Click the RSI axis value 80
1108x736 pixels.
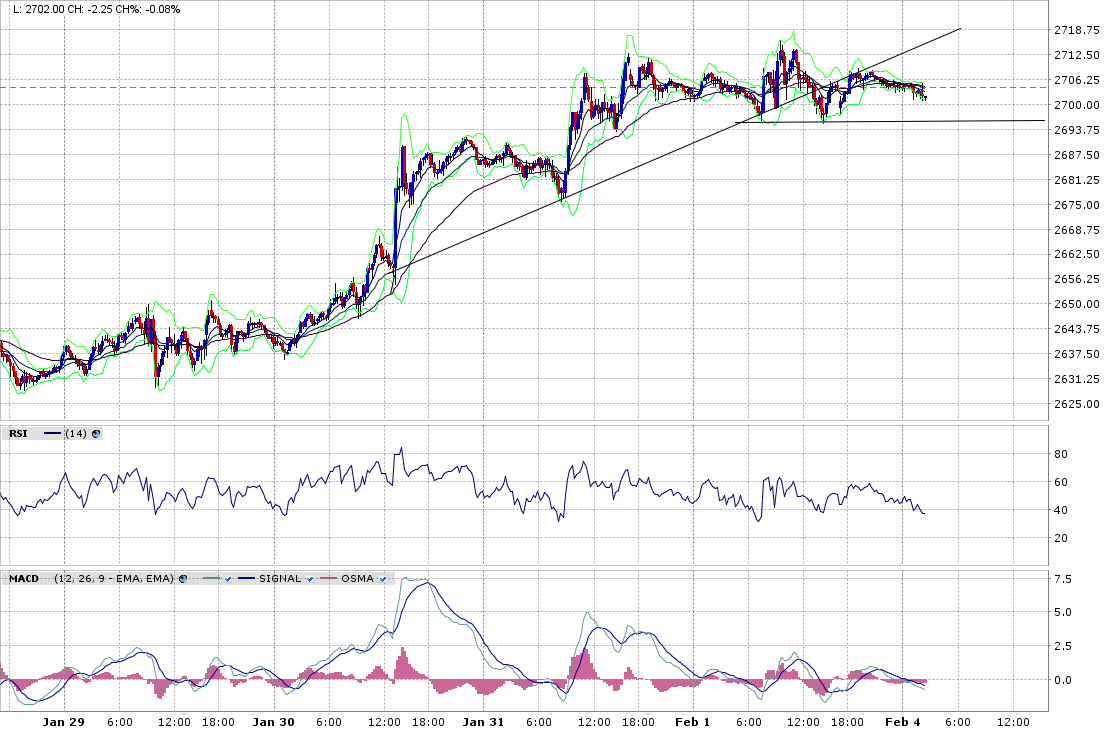(x=1061, y=454)
